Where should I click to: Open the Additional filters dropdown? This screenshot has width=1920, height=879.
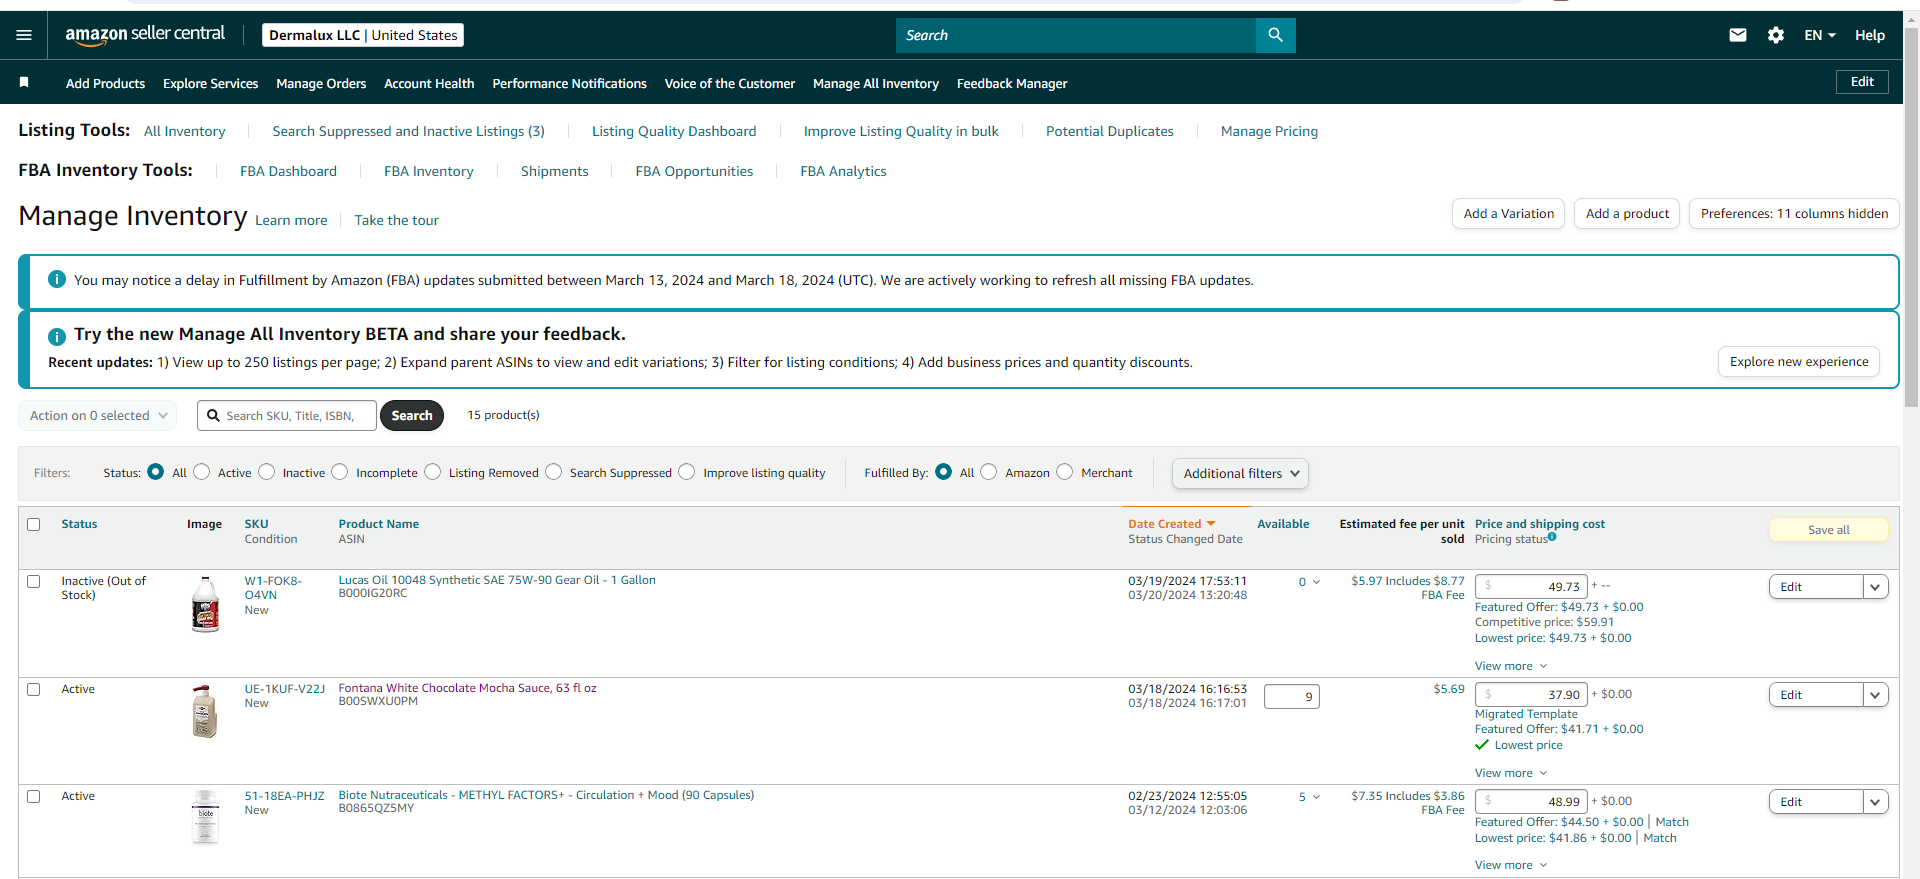[1240, 473]
